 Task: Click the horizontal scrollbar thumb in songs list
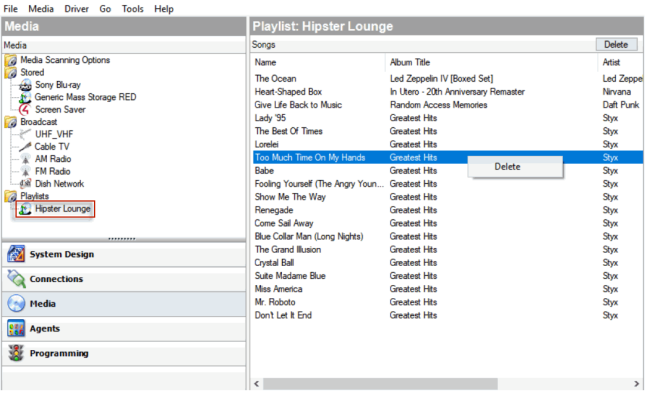tap(380, 384)
